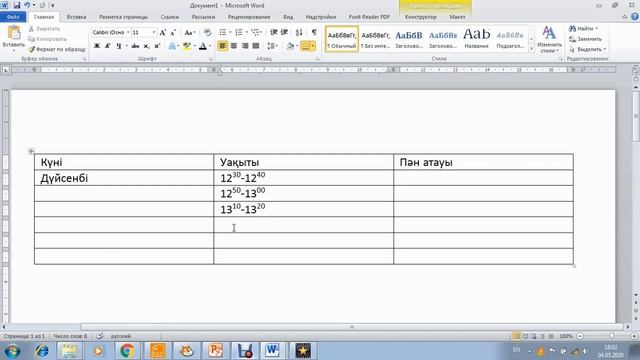This screenshot has width=640, height=360.
Task: Click the Decrease Indent icon
Action: (273, 32)
